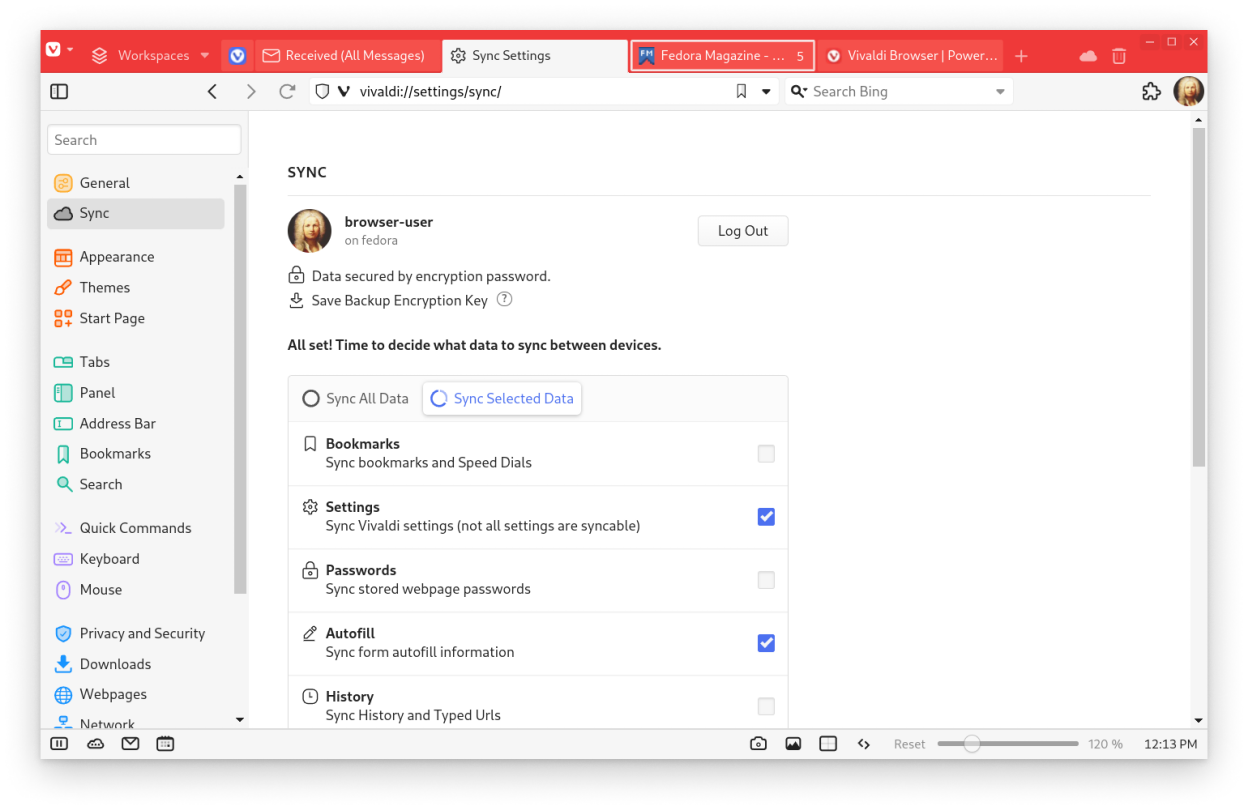
Task: Click the Reload page icon
Action: click(287, 91)
